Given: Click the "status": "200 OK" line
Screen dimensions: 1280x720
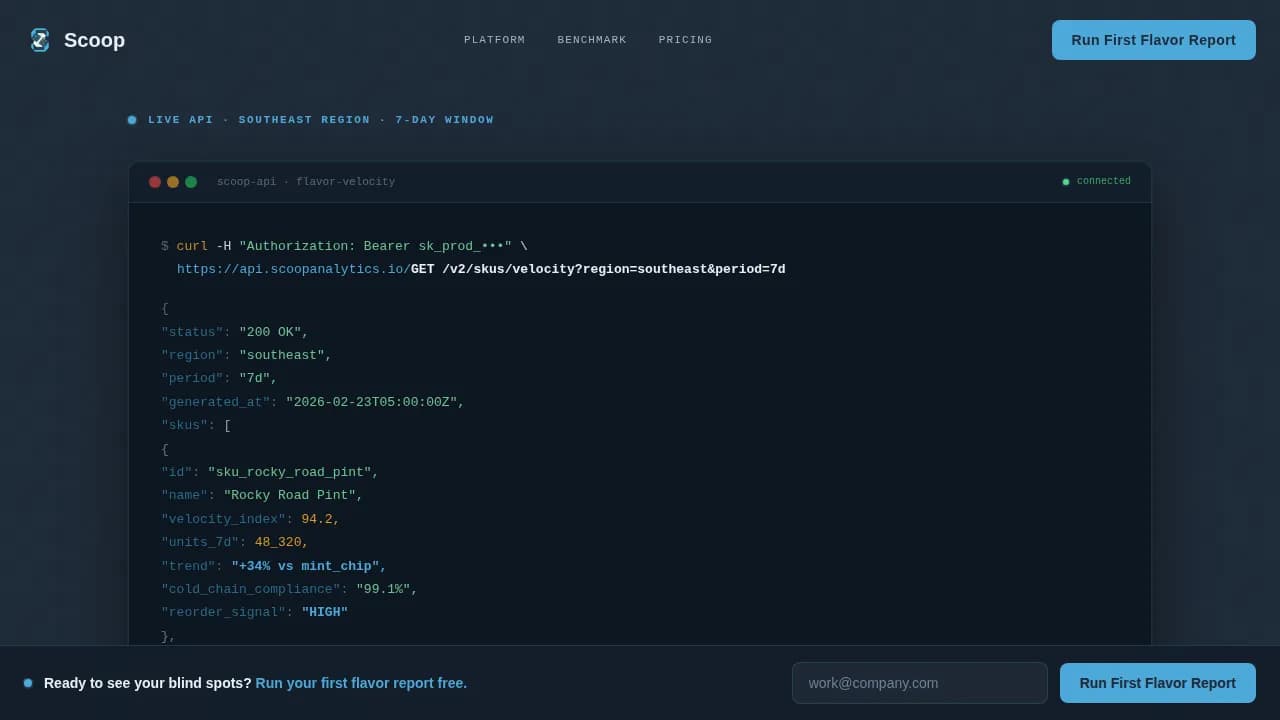Looking at the screenshot, I should click(235, 332).
